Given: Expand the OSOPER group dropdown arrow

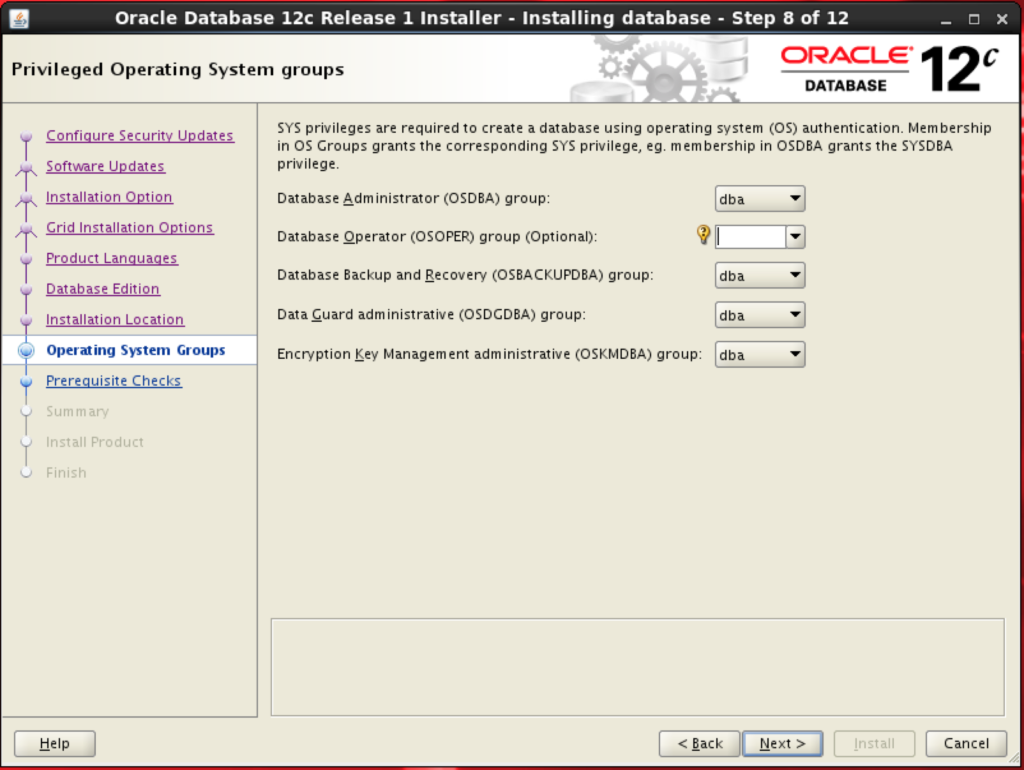Looking at the screenshot, I should point(795,237).
